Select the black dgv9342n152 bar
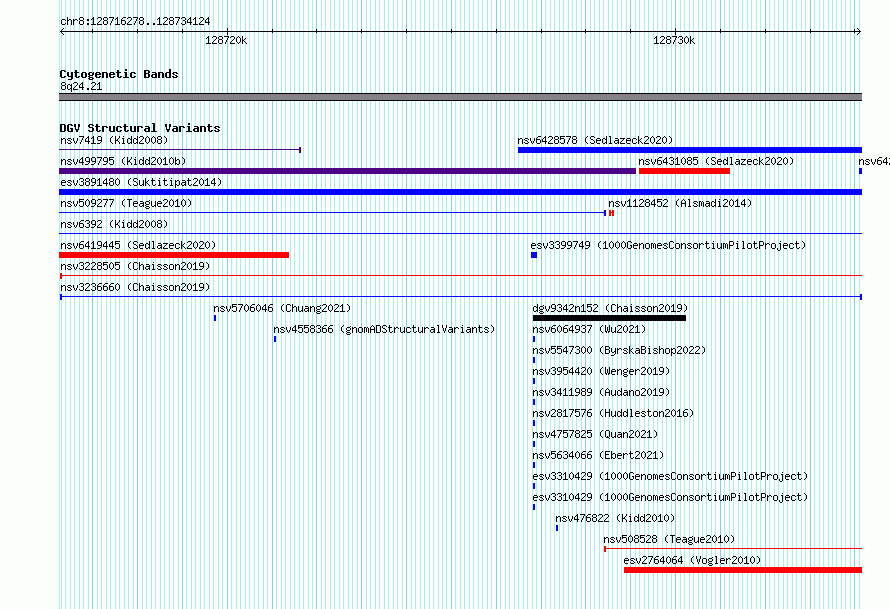The width and height of the screenshot is (890, 609). [x=609, y=318]
